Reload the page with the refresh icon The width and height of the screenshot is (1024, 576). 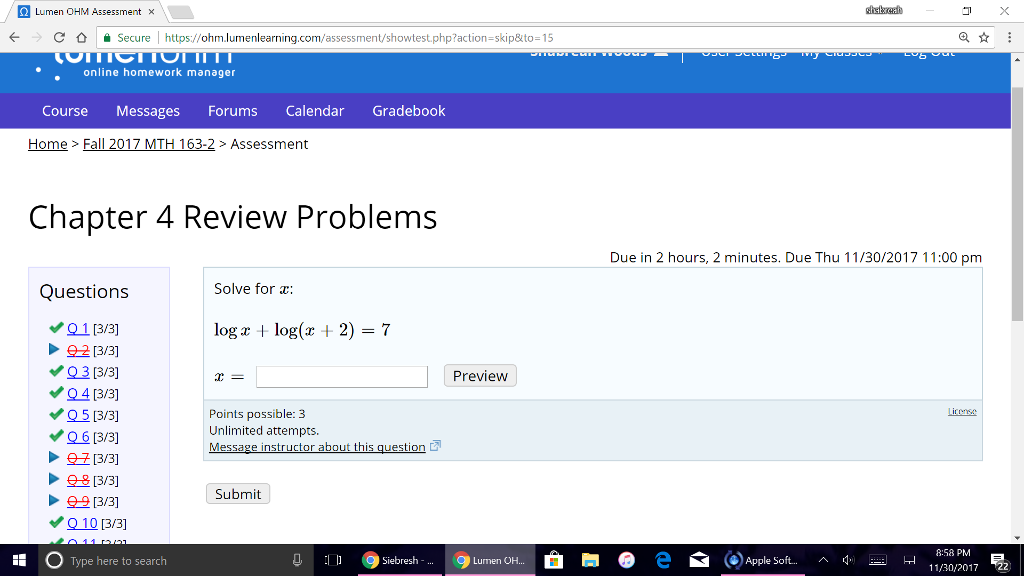[59, 37]
